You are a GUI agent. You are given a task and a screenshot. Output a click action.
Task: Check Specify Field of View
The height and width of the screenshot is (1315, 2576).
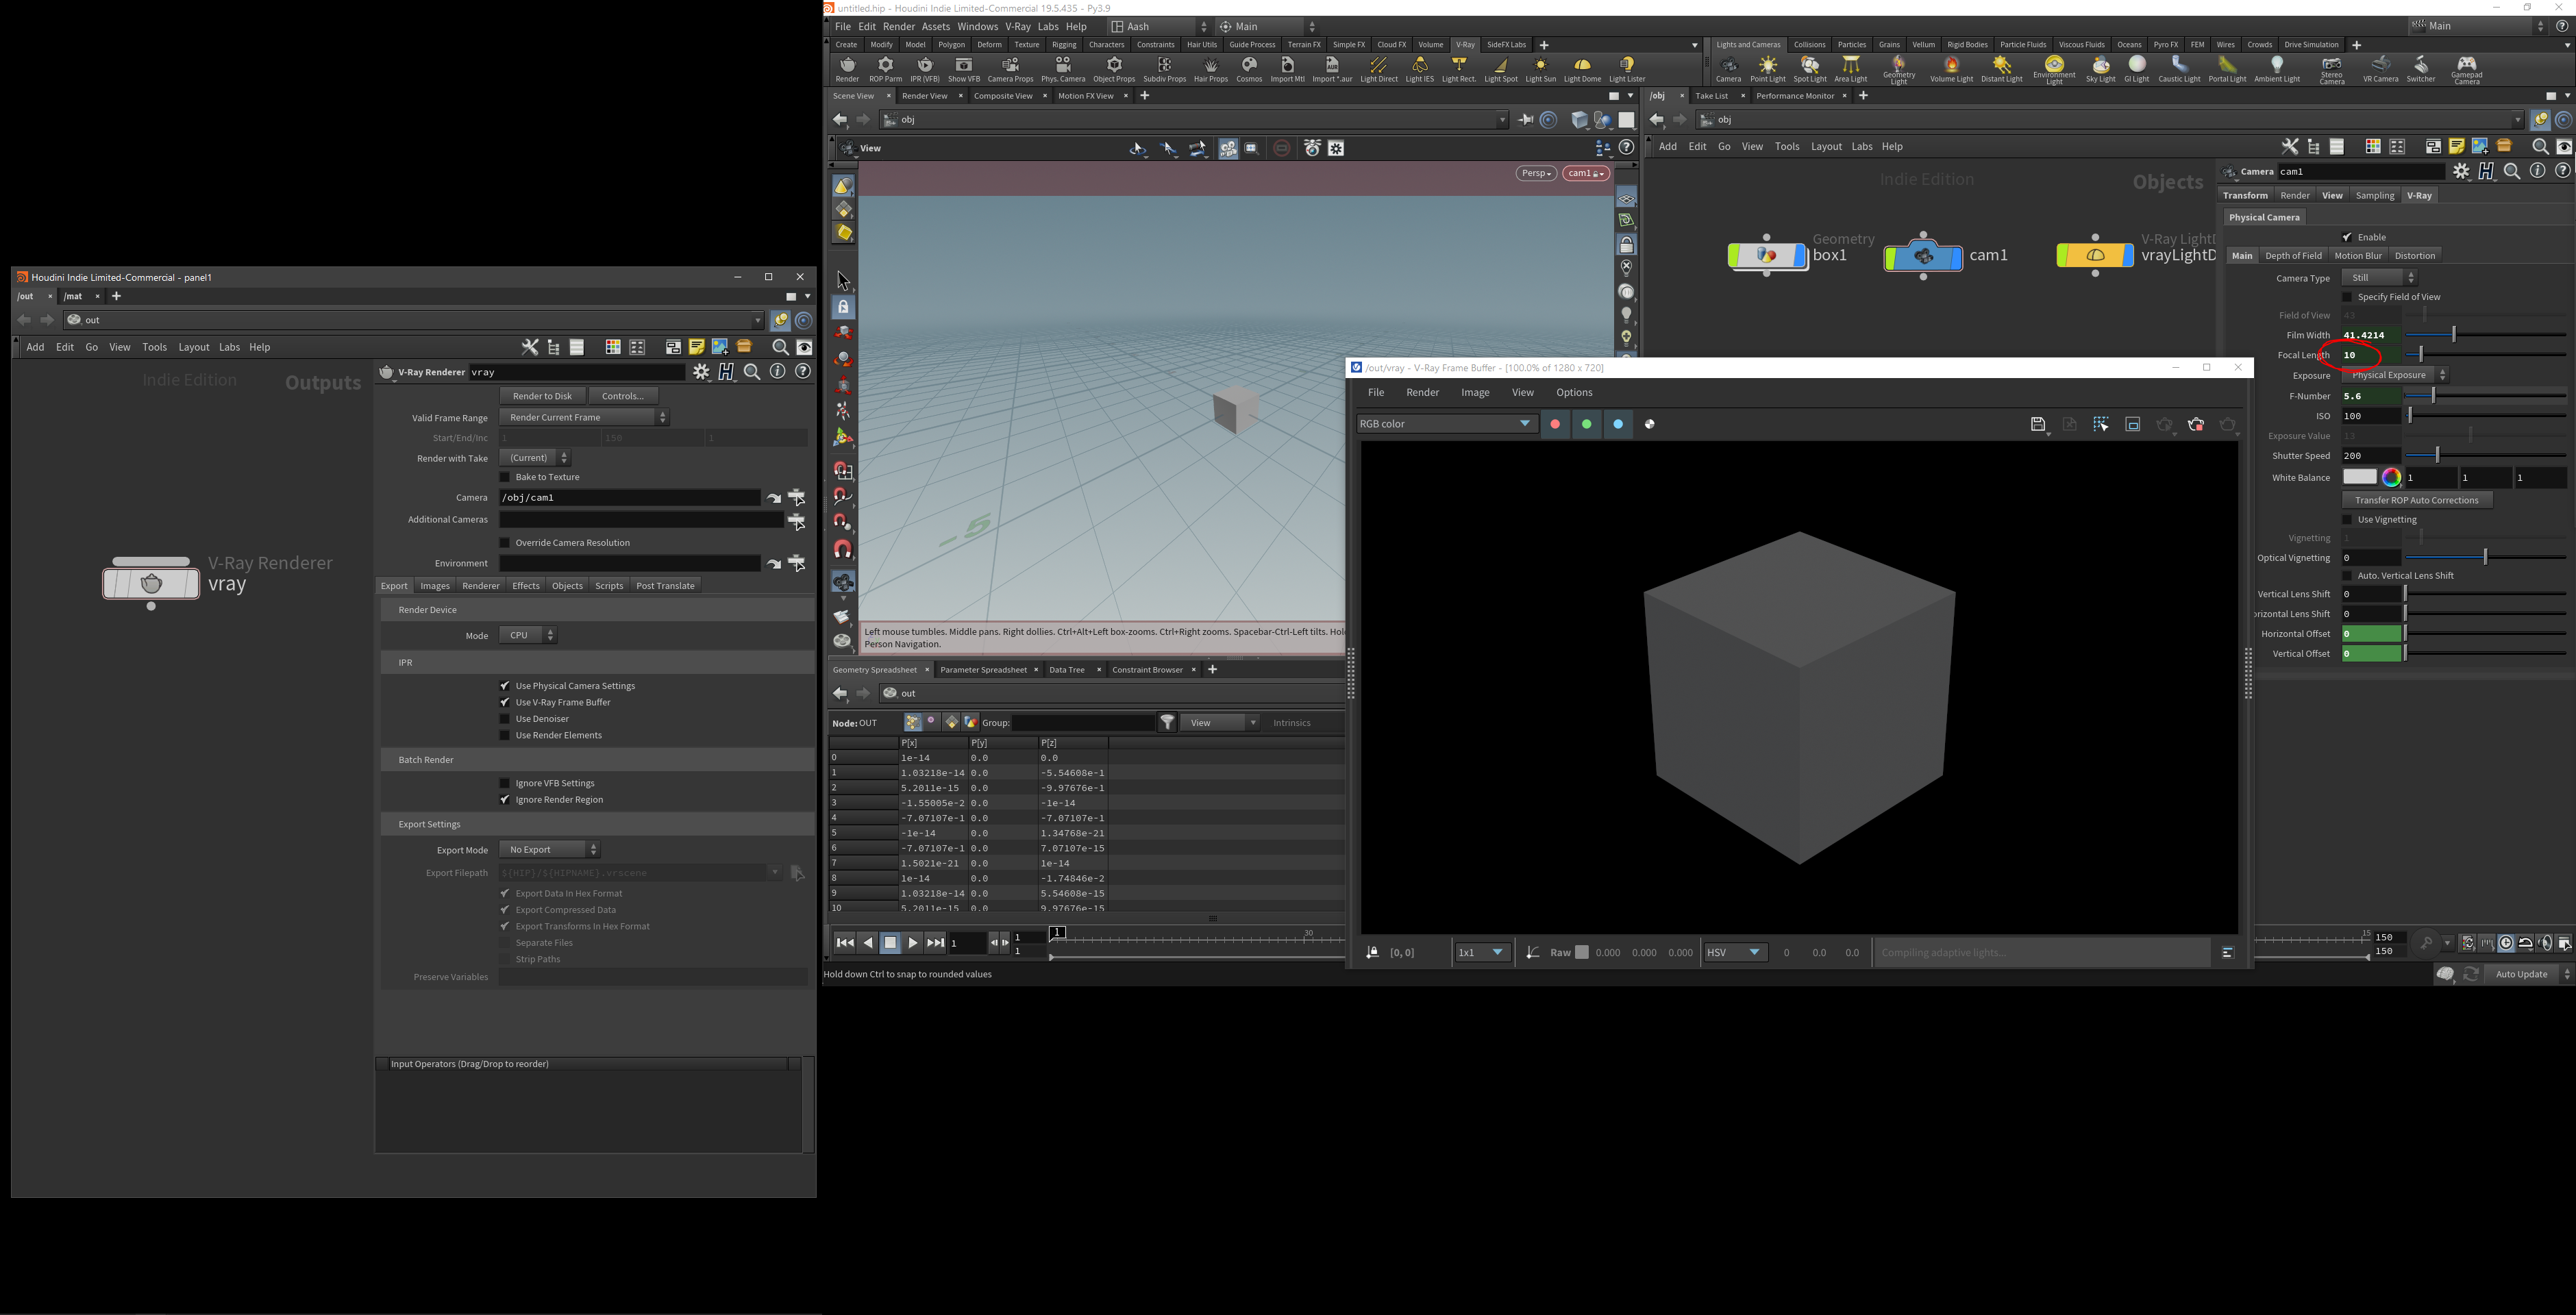(2347, 297)
